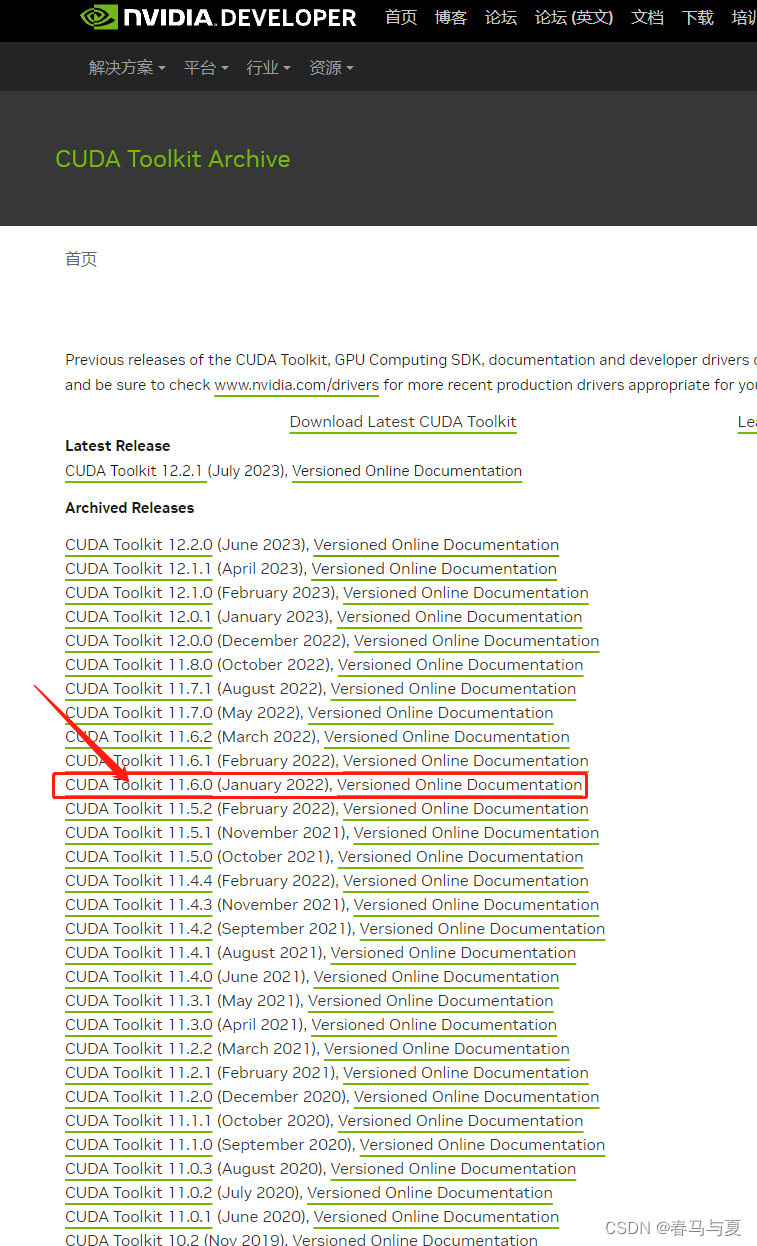
Task: Open Versioned Online Documentation for 11.3.1
Action: coord(431,1001)
